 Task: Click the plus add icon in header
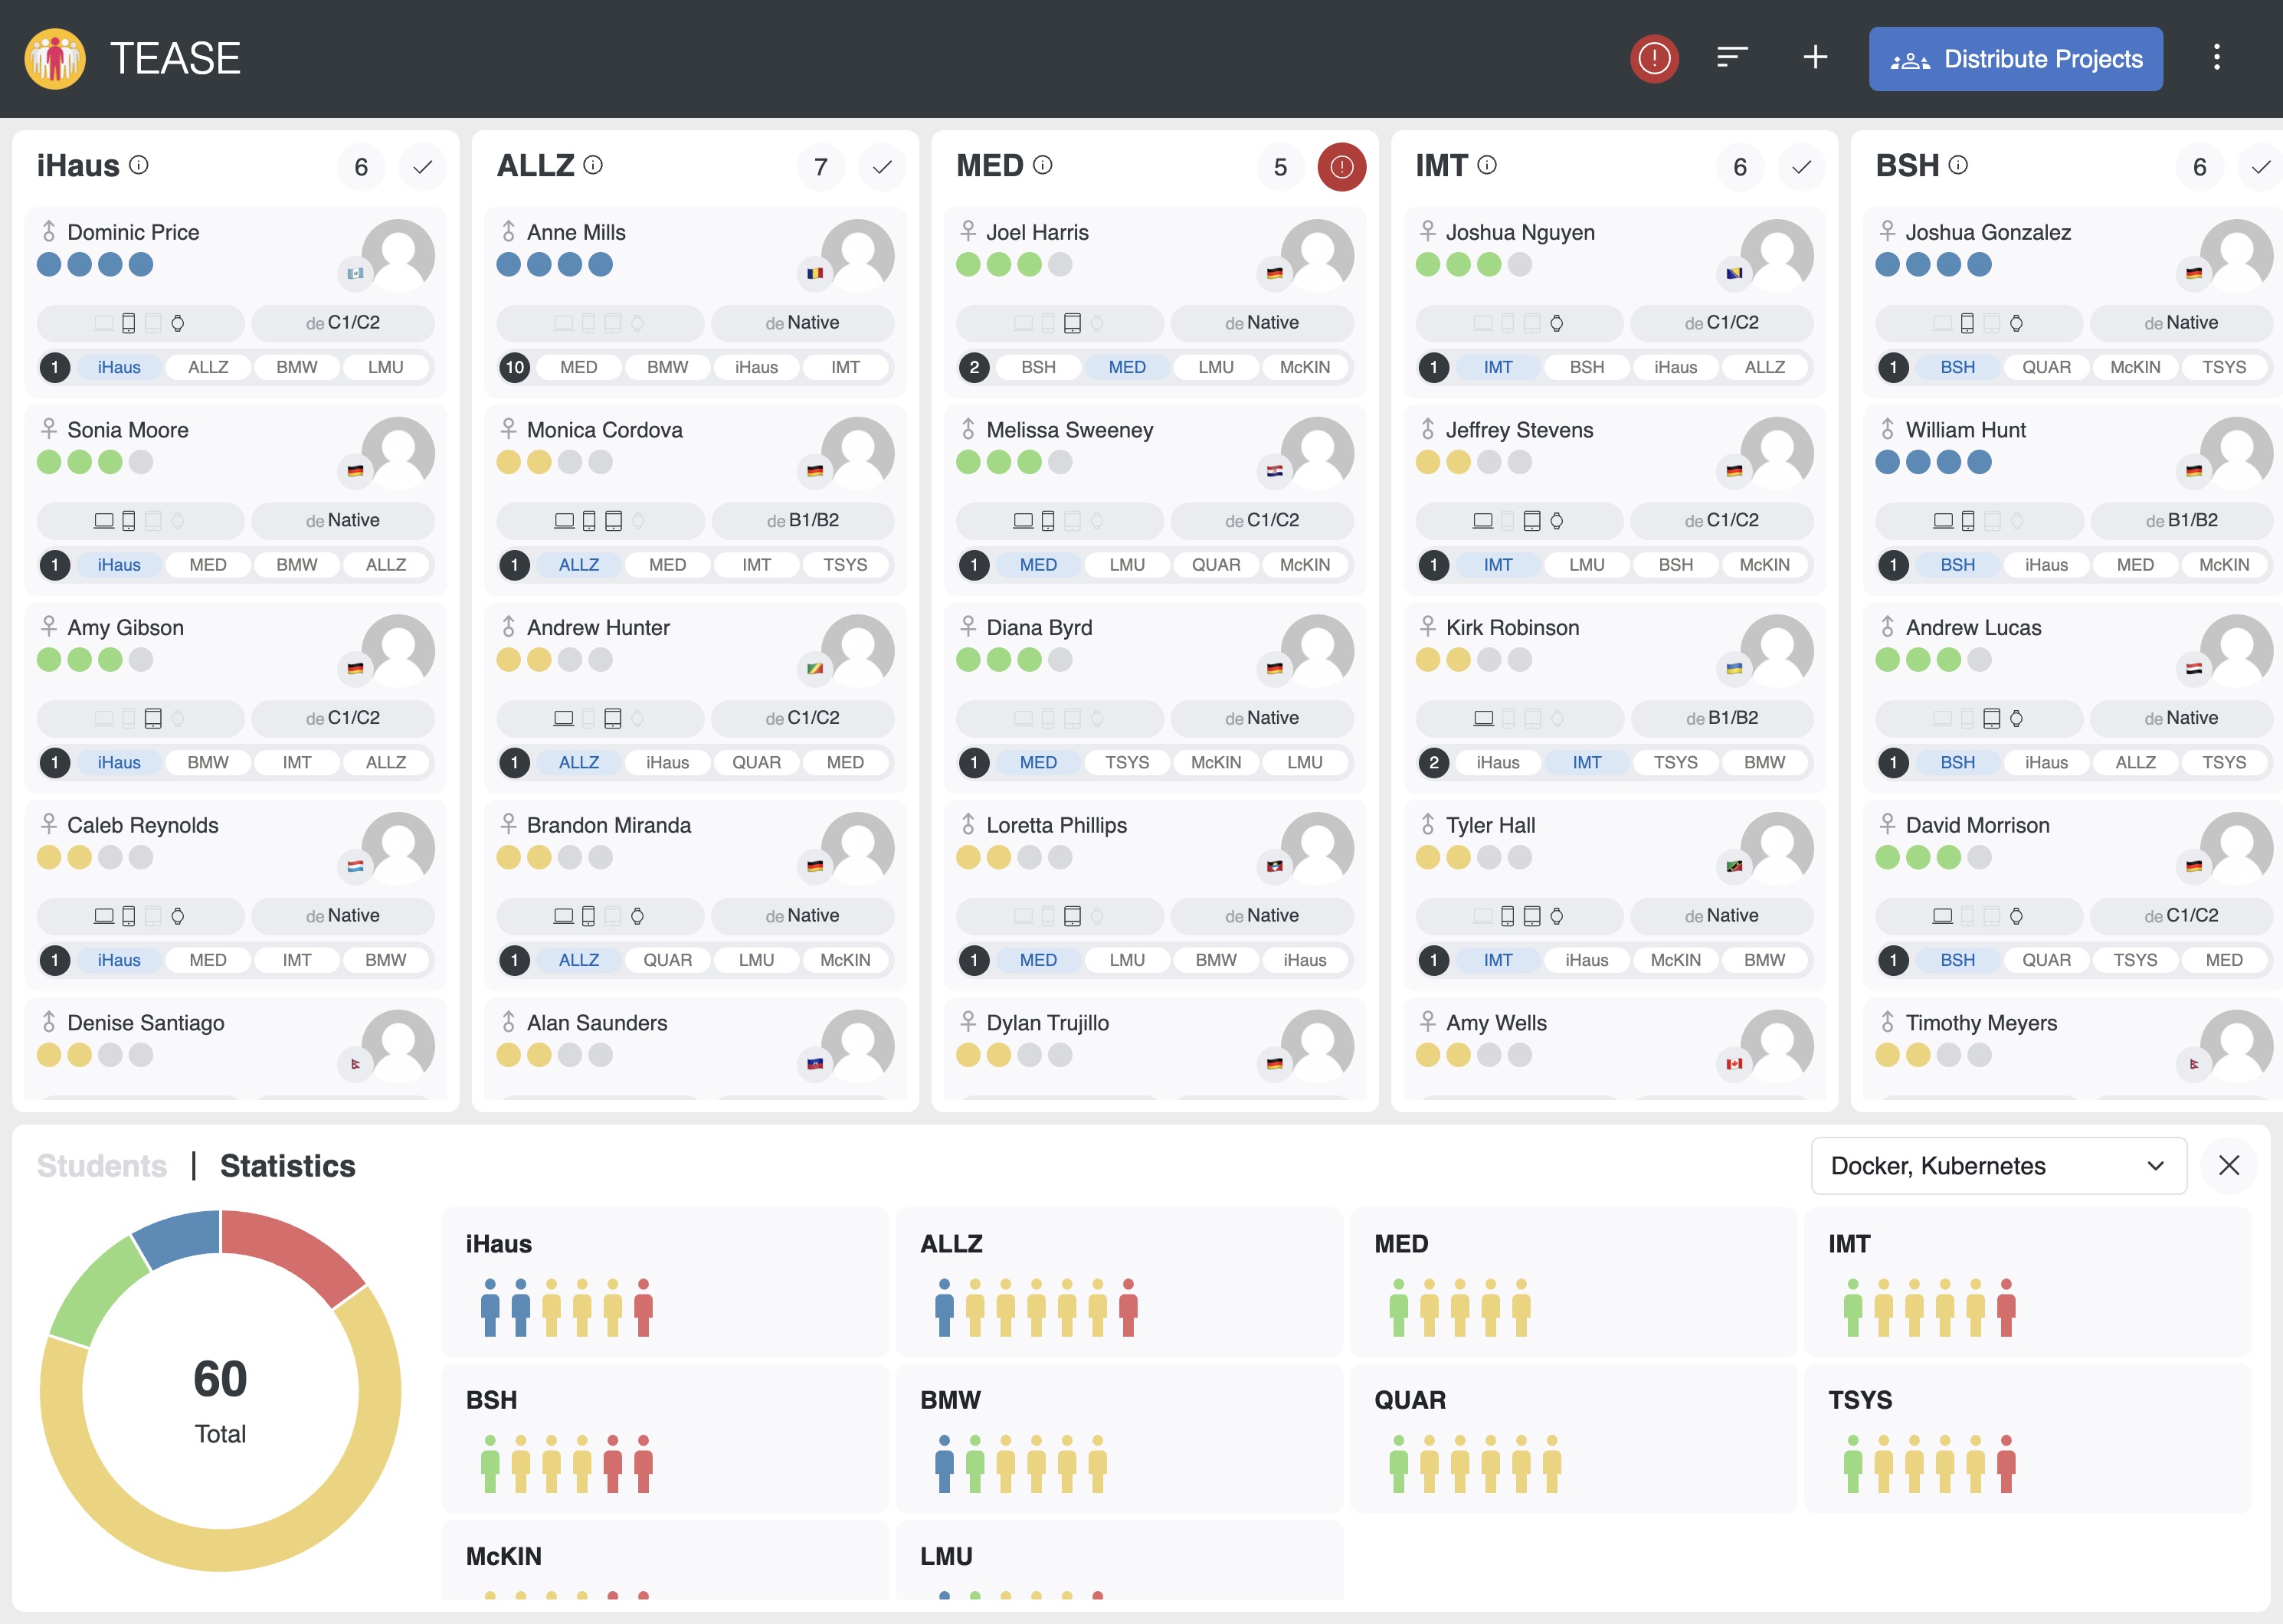[x=1815, y=58]
